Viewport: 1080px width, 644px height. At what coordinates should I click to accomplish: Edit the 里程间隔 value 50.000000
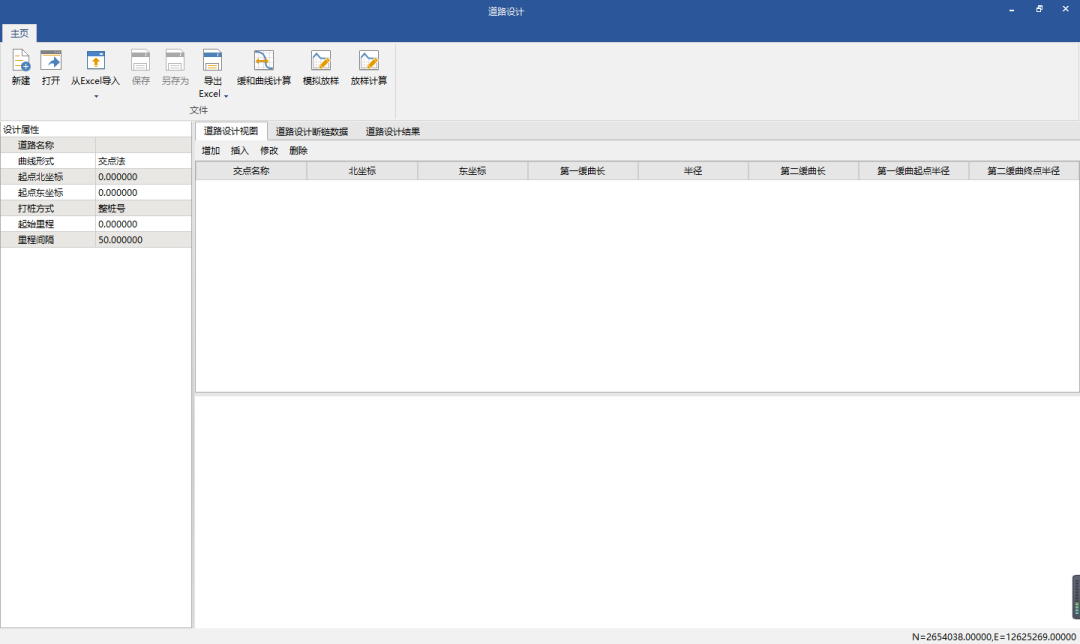coord(142,240)
